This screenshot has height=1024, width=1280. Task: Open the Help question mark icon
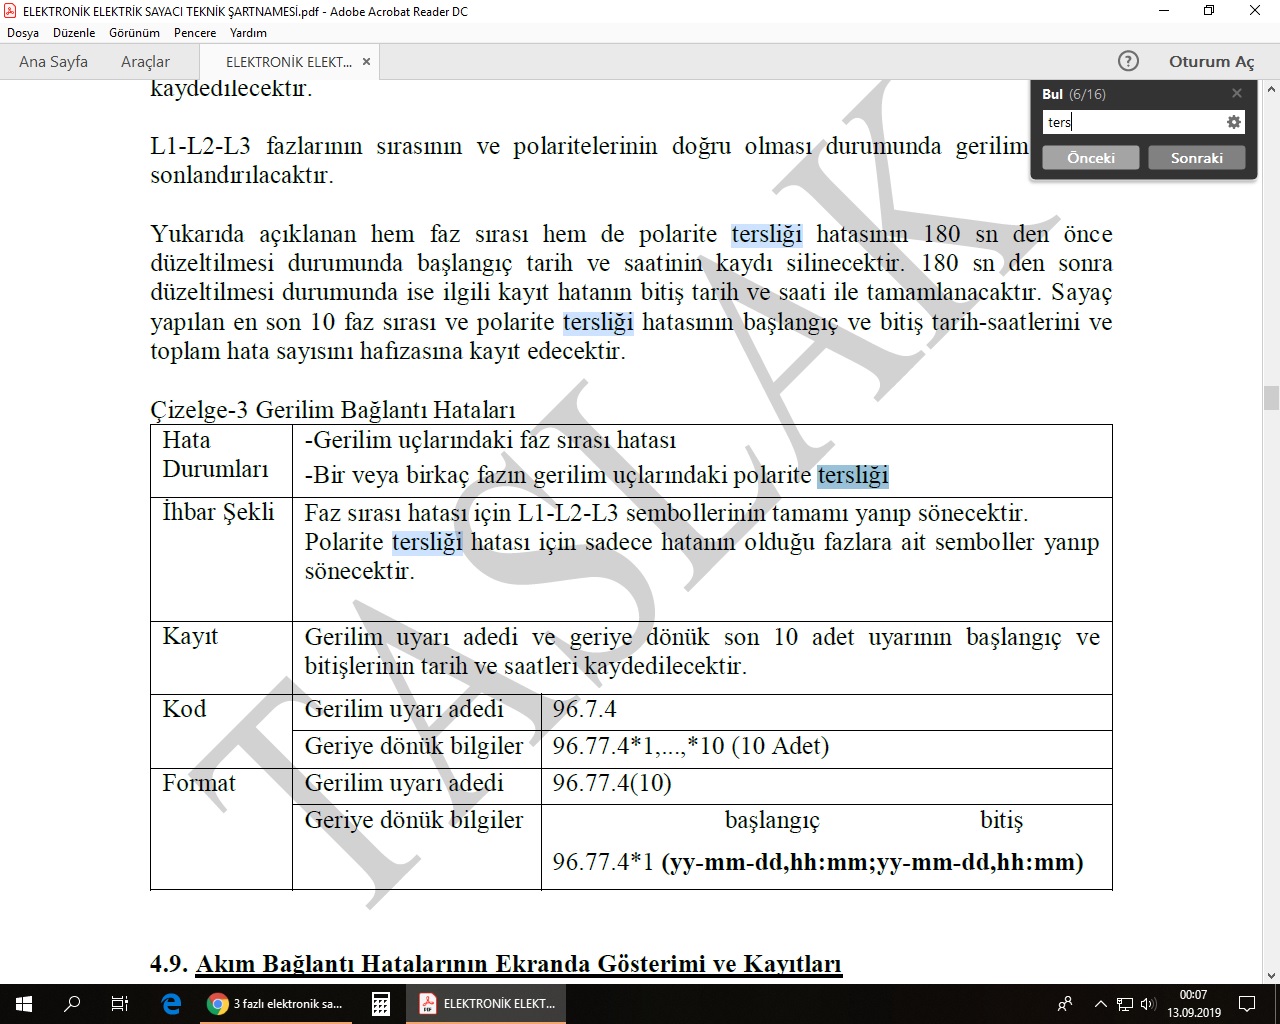tap(1128, 61)
